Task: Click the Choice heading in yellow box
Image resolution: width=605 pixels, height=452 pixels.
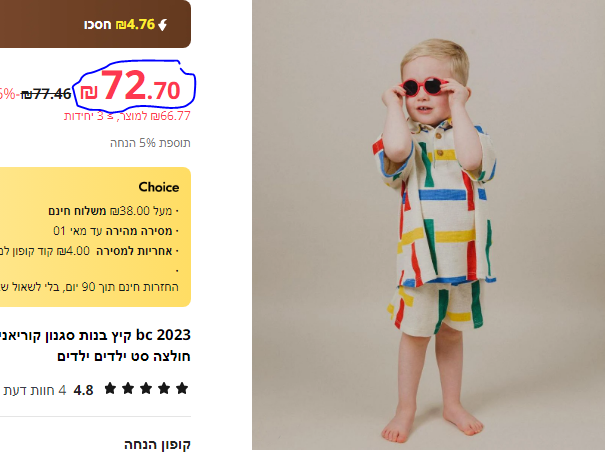Action: [x=159, y=187]
